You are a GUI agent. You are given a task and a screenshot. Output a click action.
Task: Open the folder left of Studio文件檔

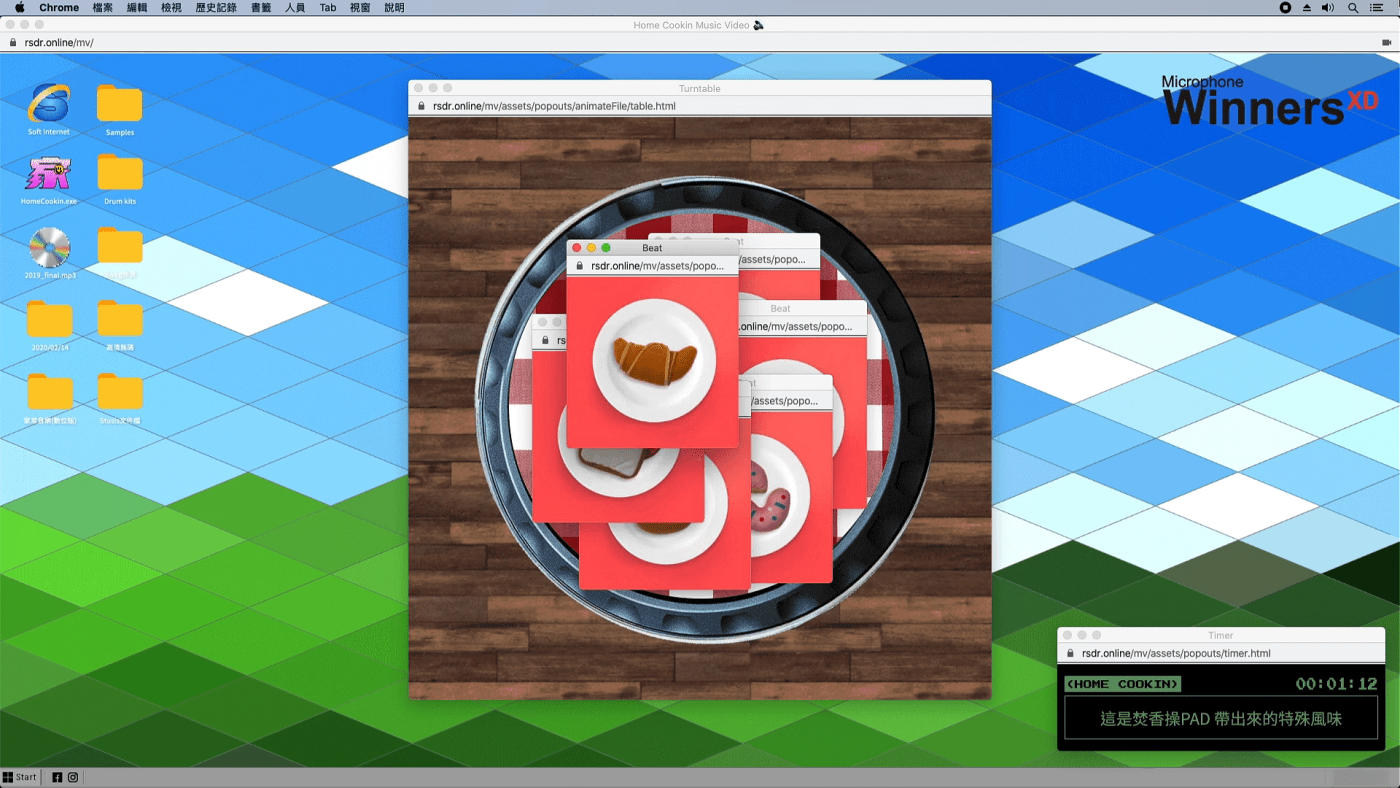tap(49, 397)
